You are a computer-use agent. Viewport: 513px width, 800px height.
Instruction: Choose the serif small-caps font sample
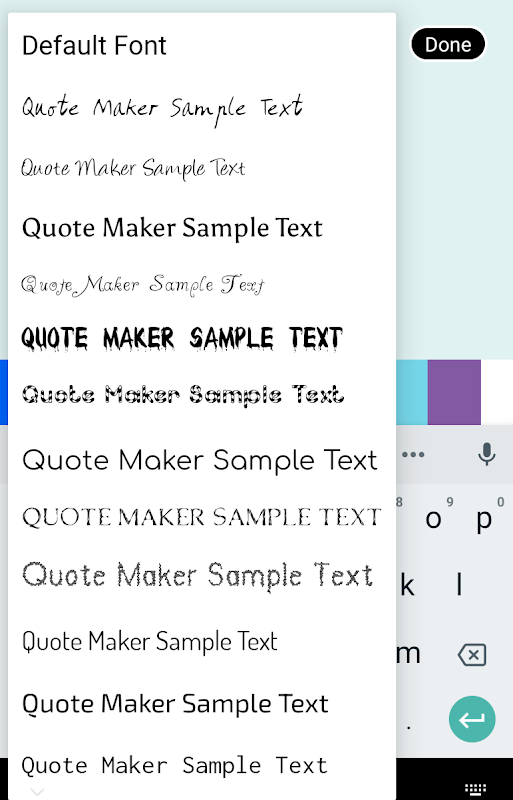click(202, 517)
